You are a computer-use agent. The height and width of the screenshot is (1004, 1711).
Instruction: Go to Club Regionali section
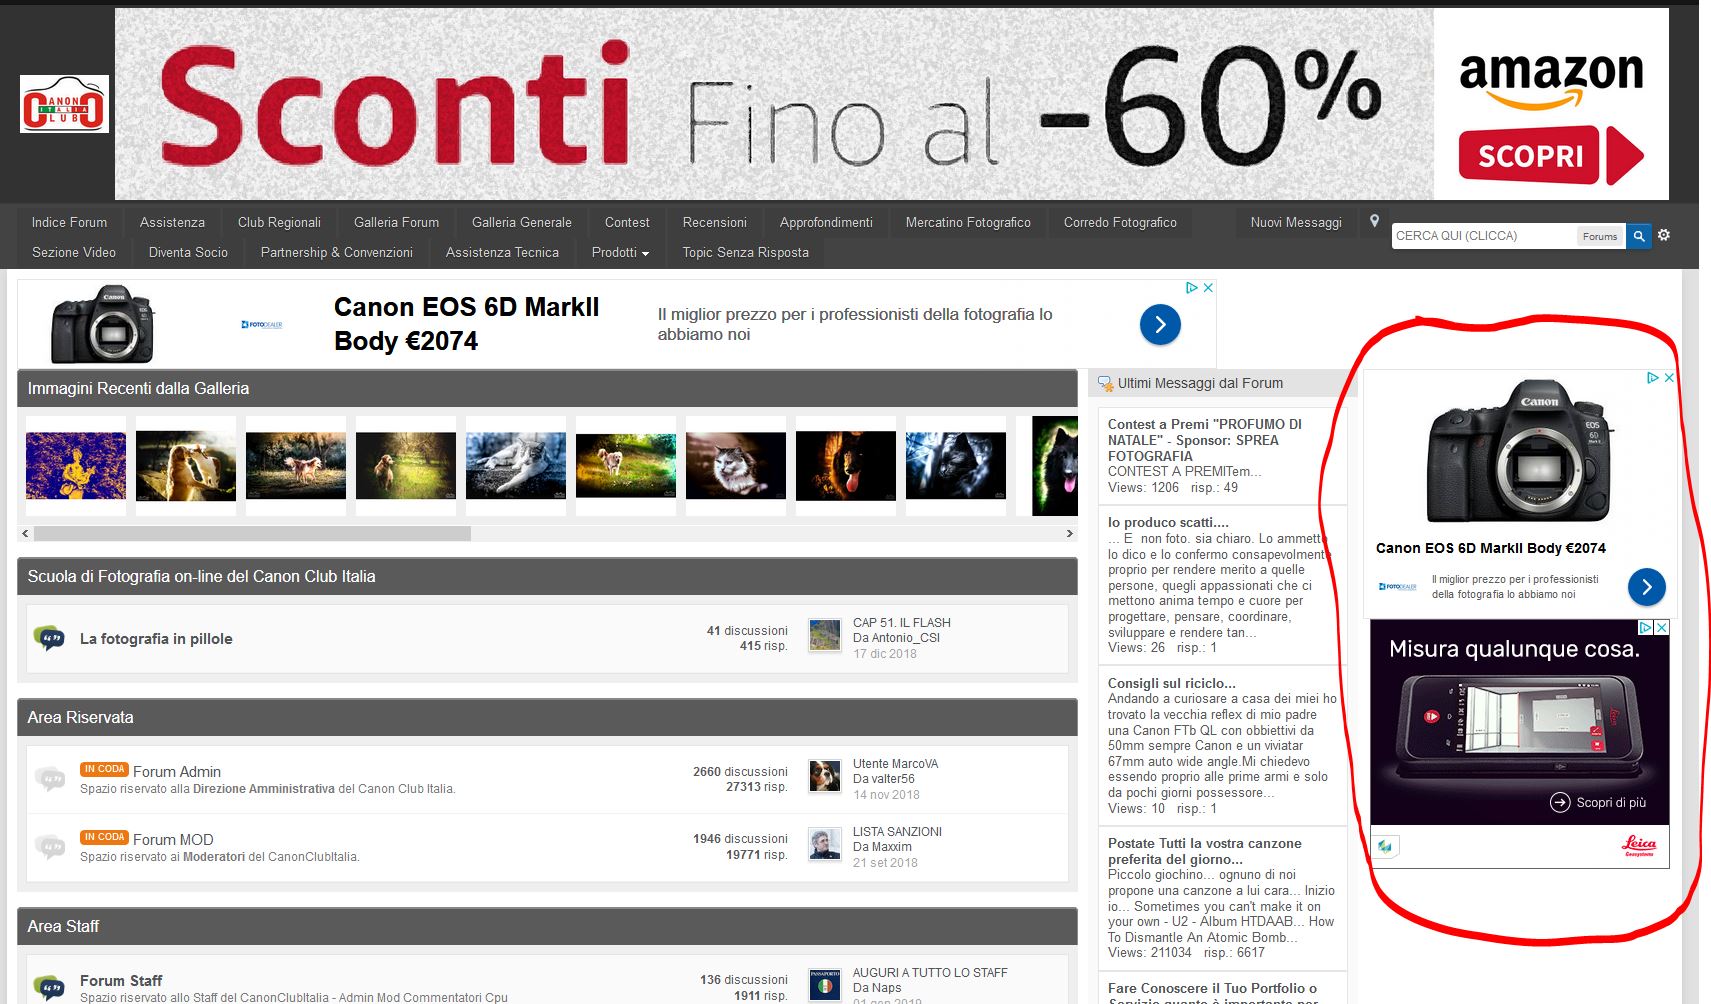click(x=279, y=222)
